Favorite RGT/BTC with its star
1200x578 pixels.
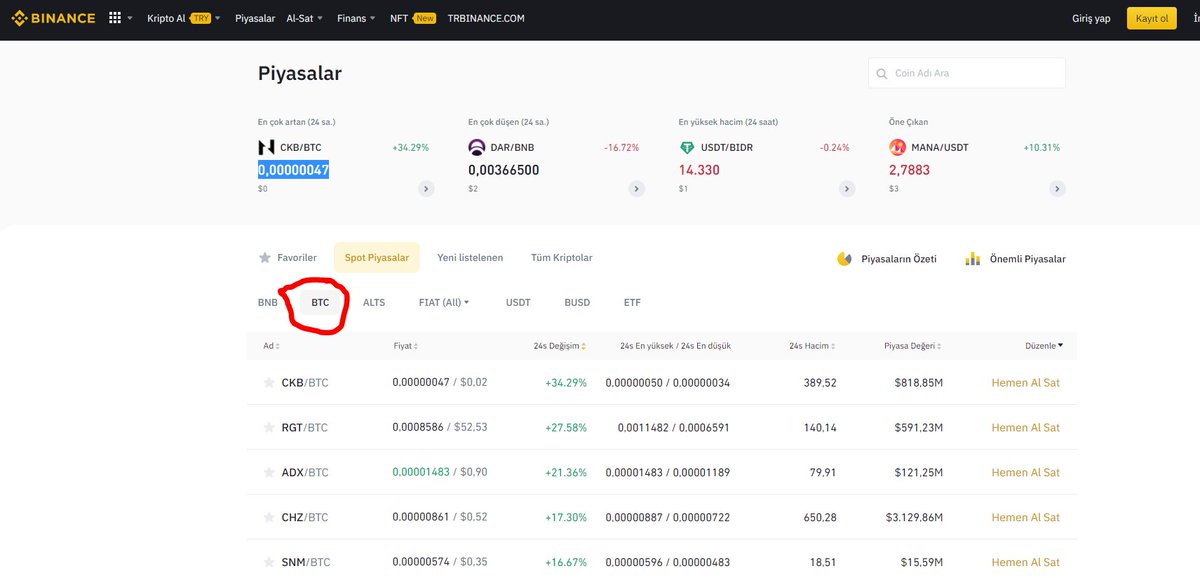(268, 428)
